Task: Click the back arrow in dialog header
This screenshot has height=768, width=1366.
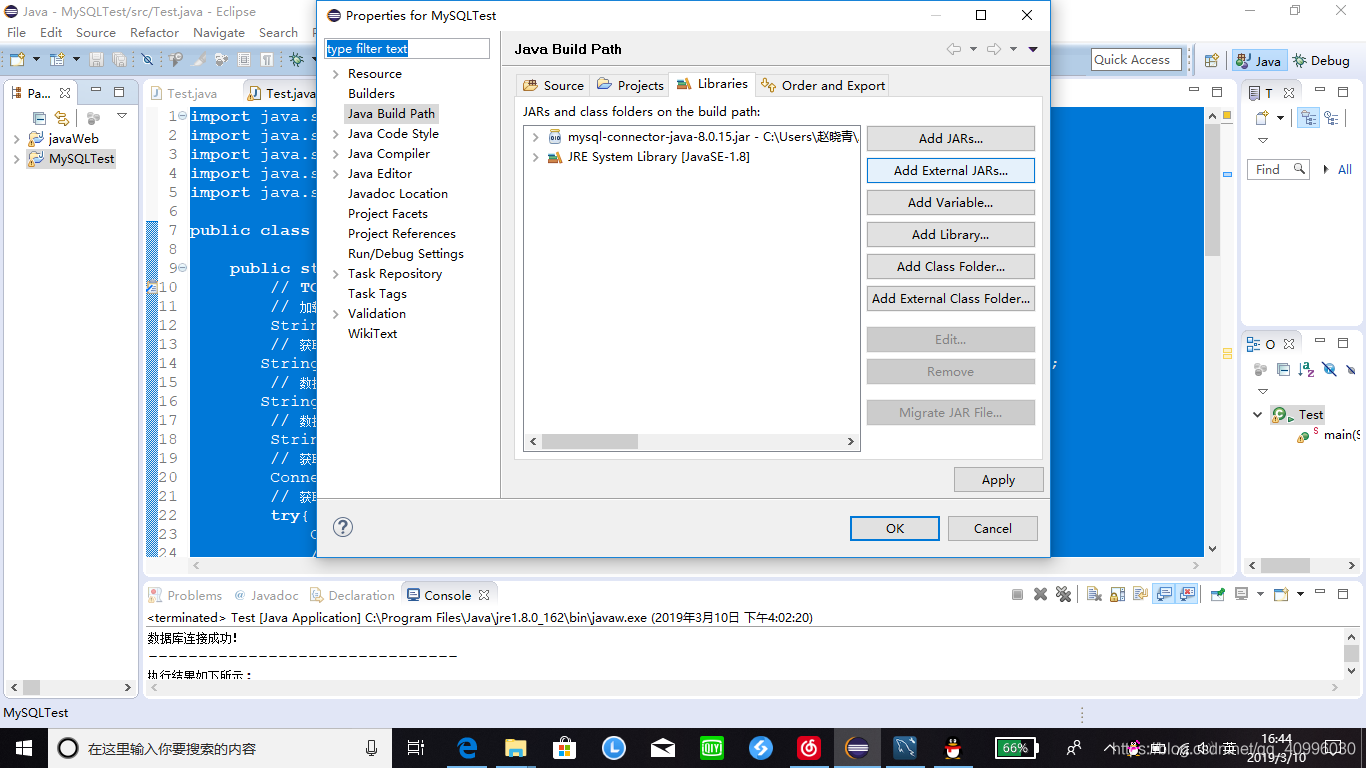Action: [x=954, y=49]
